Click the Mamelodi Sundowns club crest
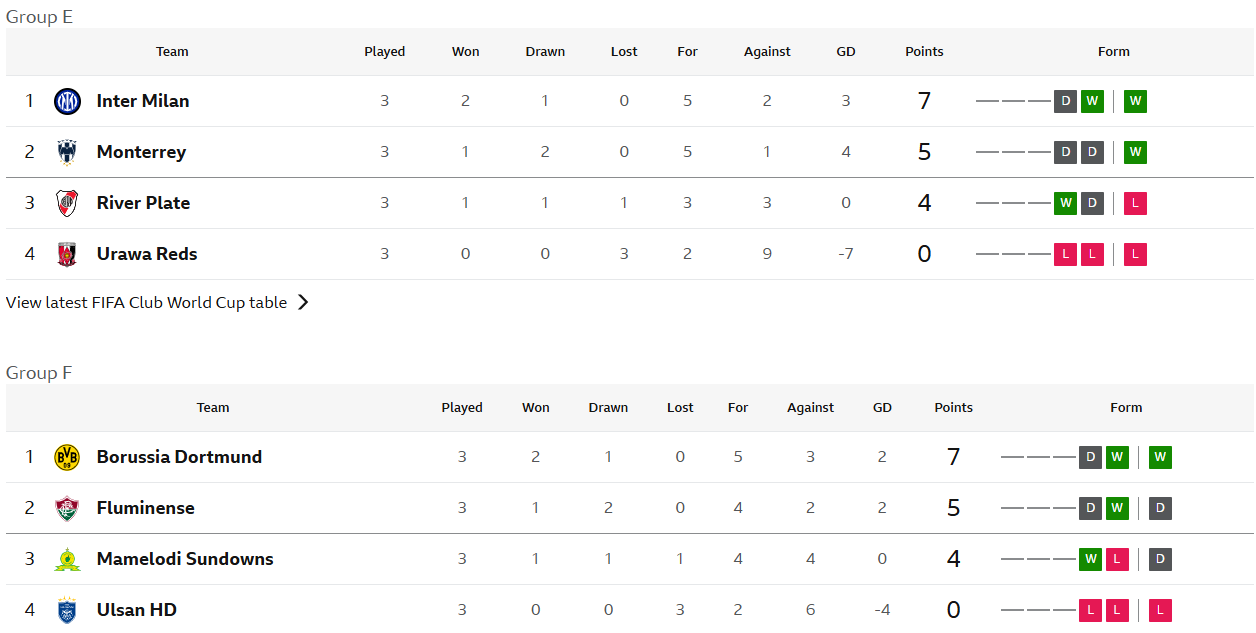Viewport: 1256px width, 633px height. pos(67,559)
